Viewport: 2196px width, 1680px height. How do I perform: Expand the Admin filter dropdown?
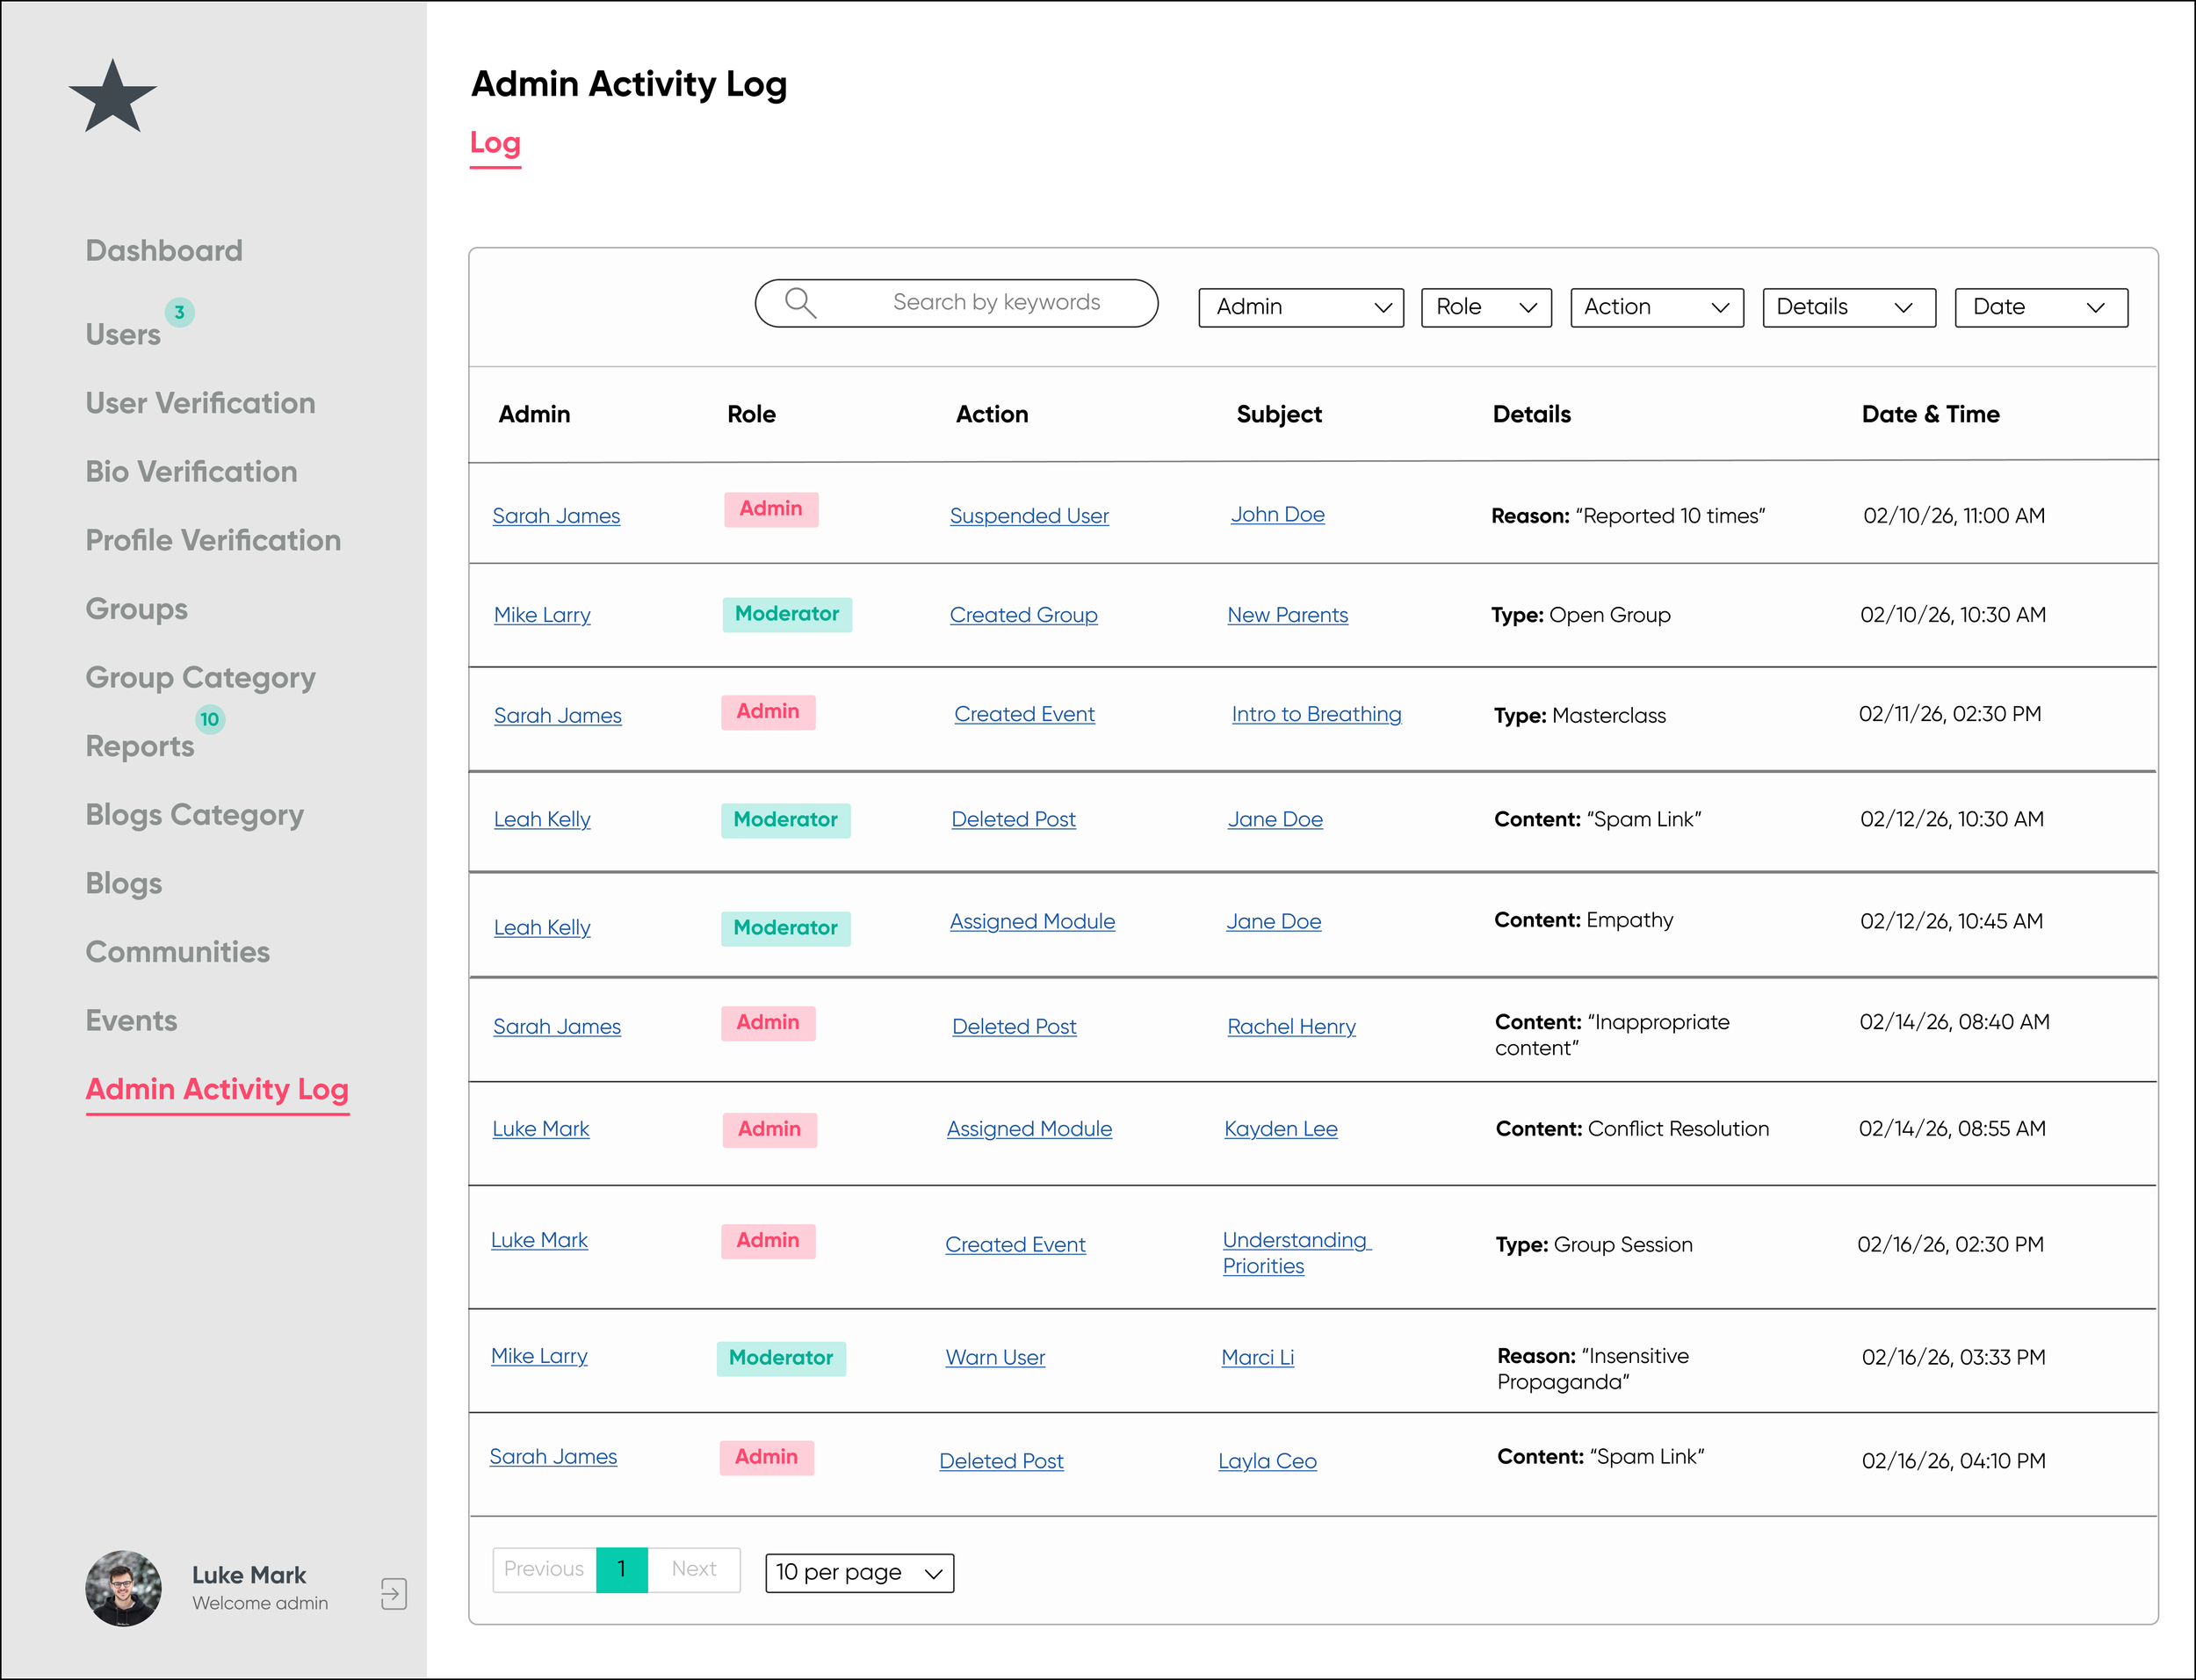tap(1300, 308)
